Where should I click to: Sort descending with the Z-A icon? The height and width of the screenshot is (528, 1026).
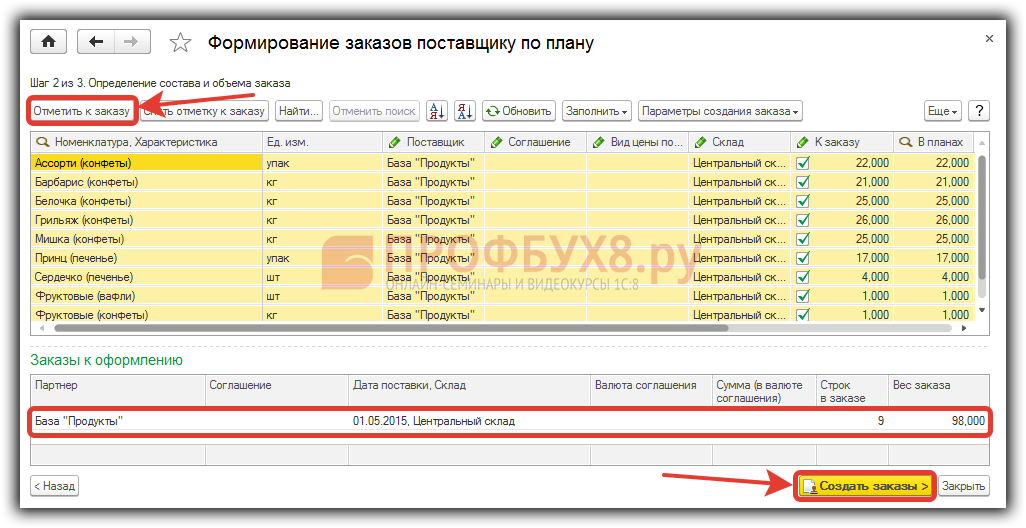[465, 111]
